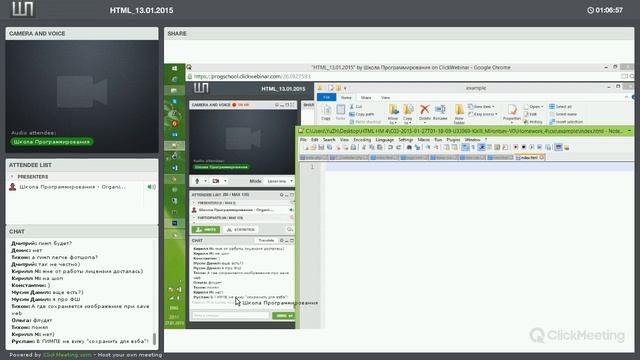Open camera dropdown arrow in webinar controls
Screen dimensions: 640x360
click(x=225, y=181)
